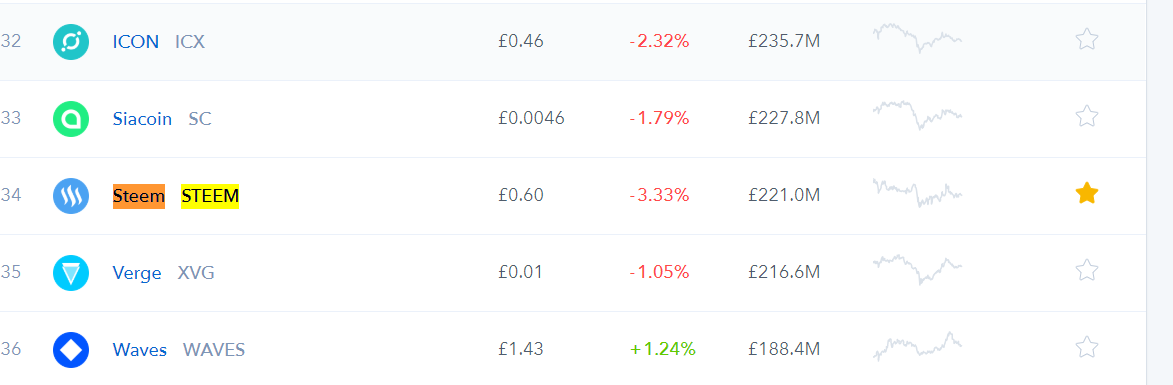Viewport: 1173px width, 385px height.
Task: Click the Verge triangle logo
Action: [x=71, y=273]
